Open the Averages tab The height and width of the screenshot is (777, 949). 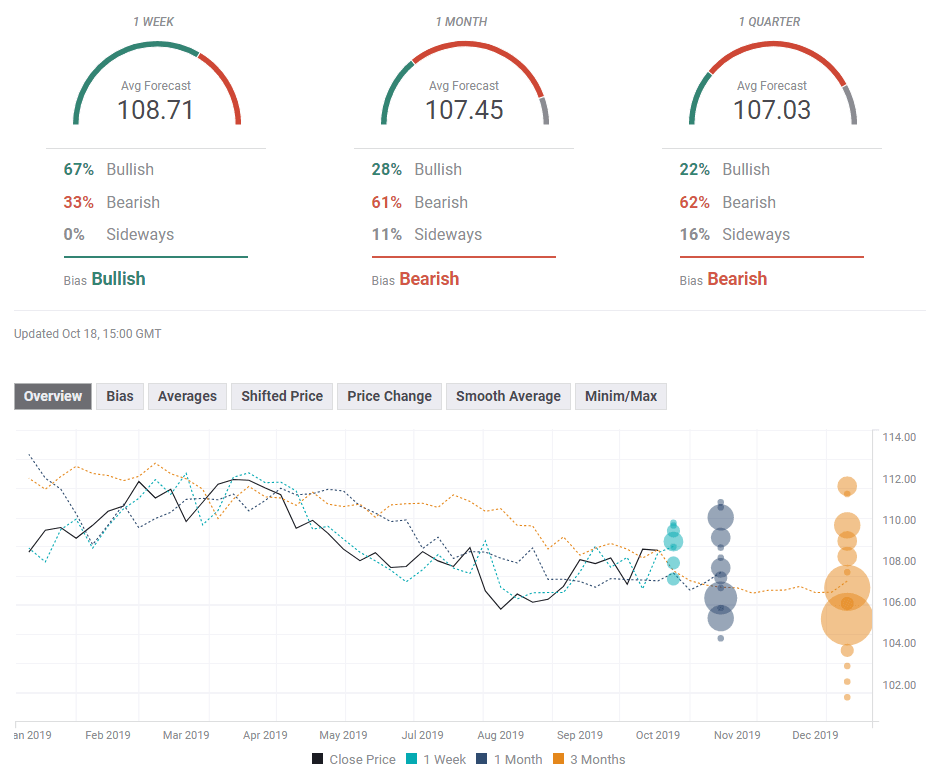(x=187, y=396)
